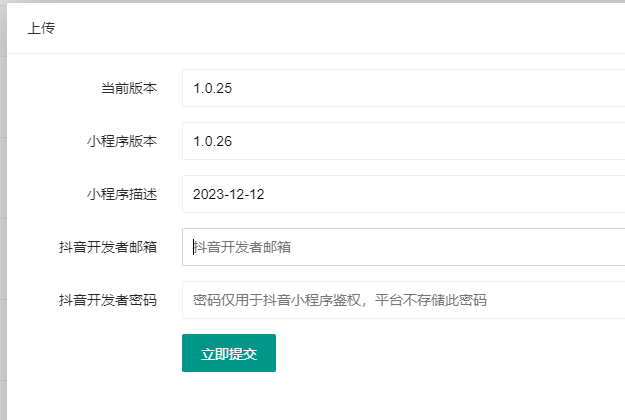The height and width of the screenshot is (420, 625).
Task: Click the 小程序描述 field with 2023-12-12
Action: point(403,194)
